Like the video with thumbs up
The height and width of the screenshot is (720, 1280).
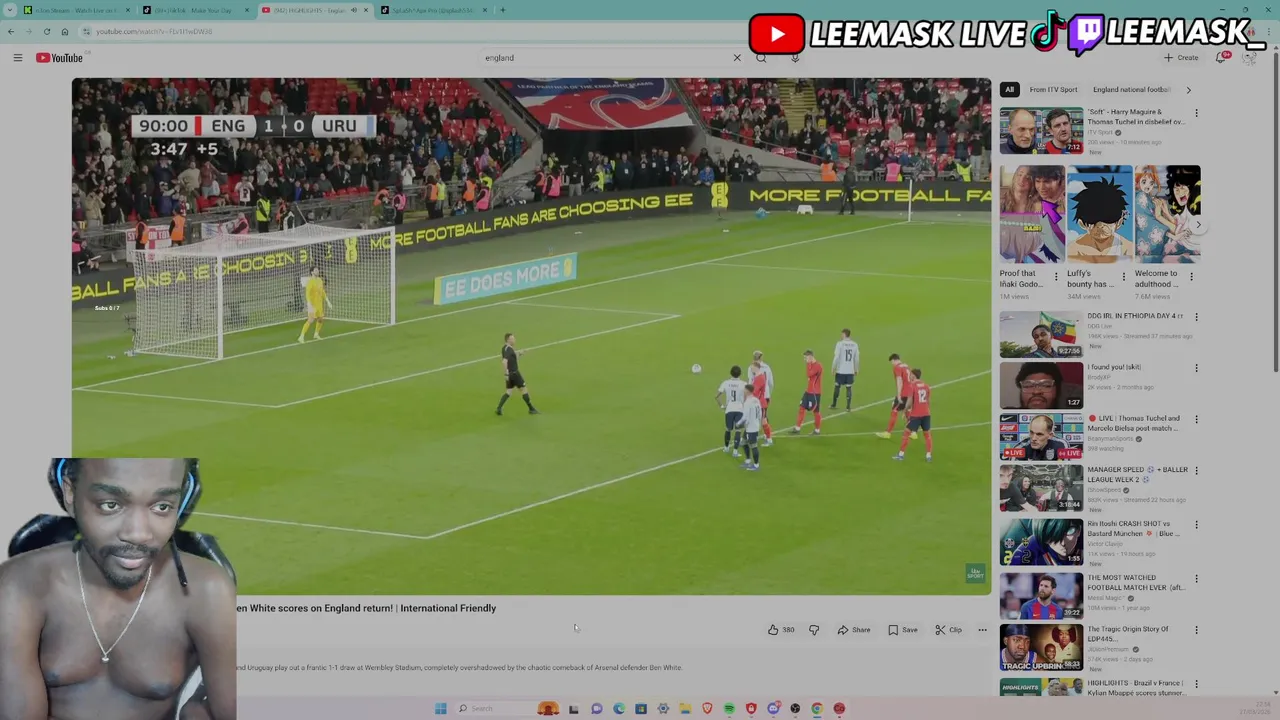tap(780, 630)
